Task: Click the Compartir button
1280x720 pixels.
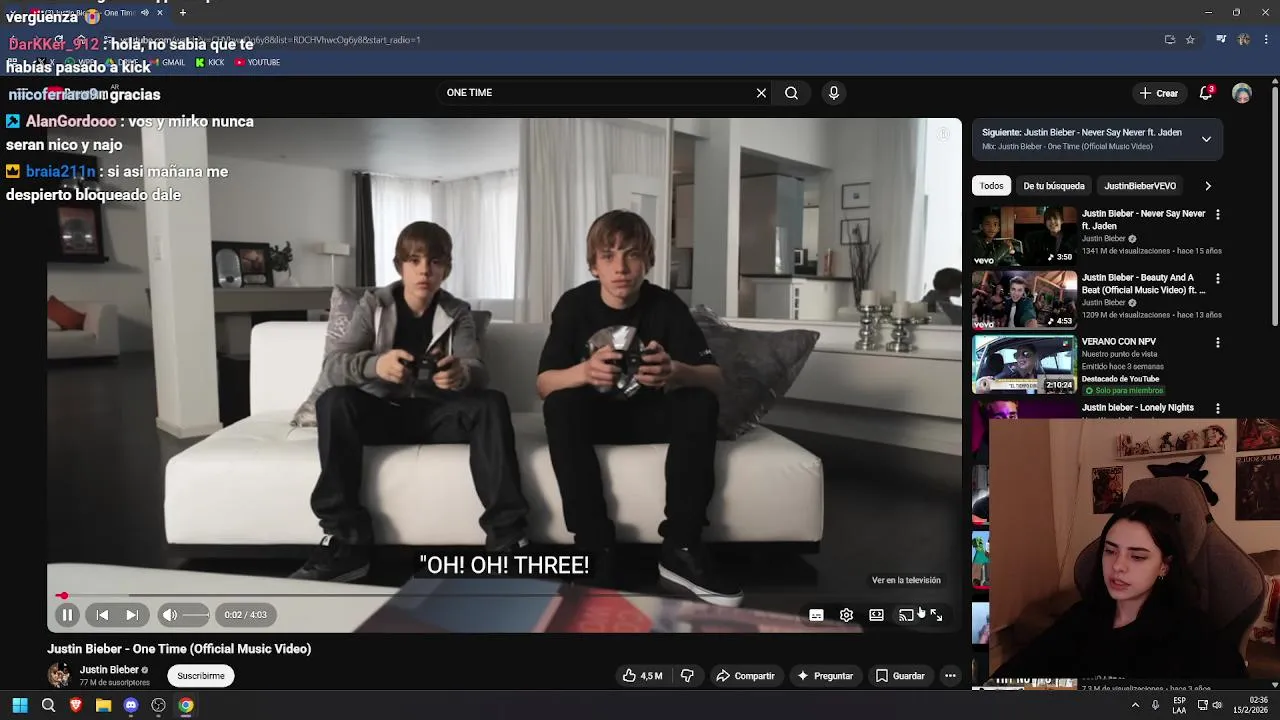Action: click(x=745, y=676)
